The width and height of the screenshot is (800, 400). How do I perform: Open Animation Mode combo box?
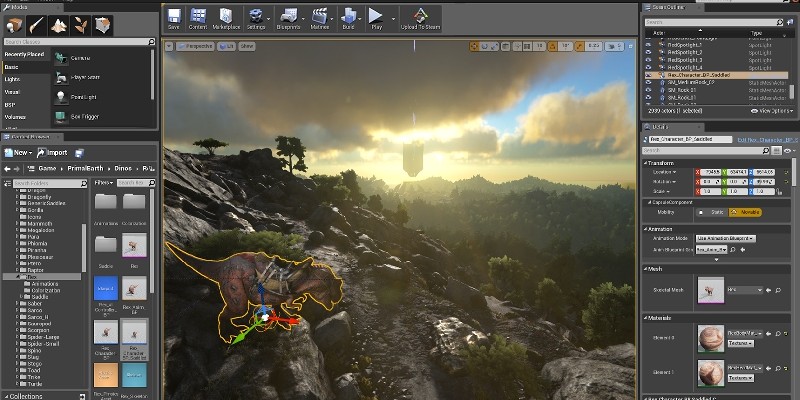coord(726,238)
